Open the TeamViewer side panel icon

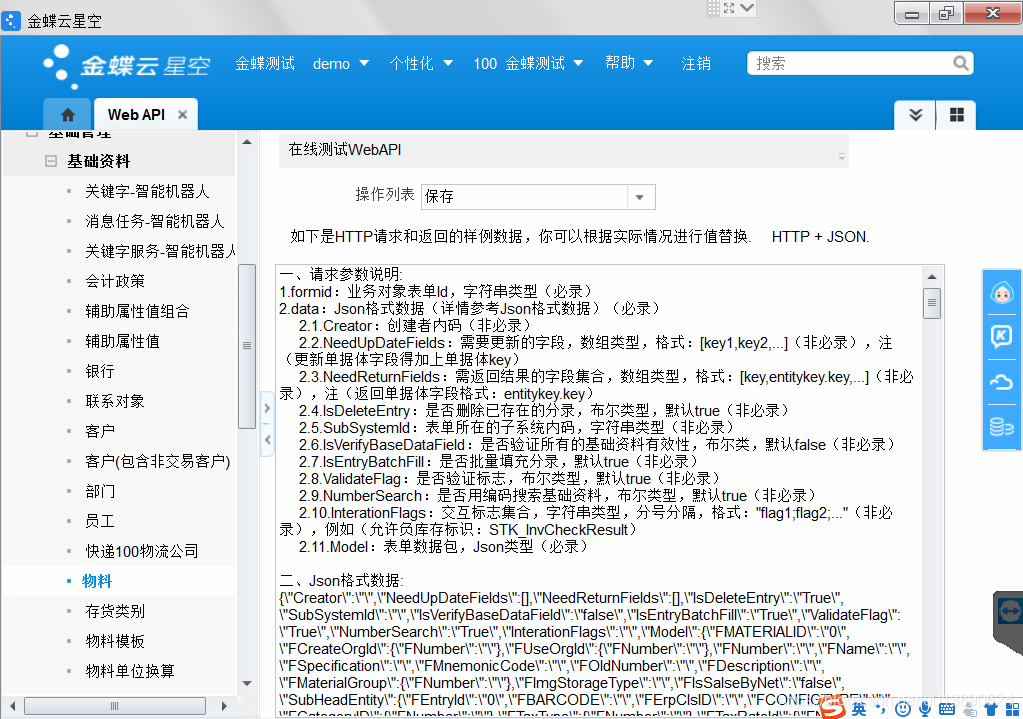click(1009, 612)
